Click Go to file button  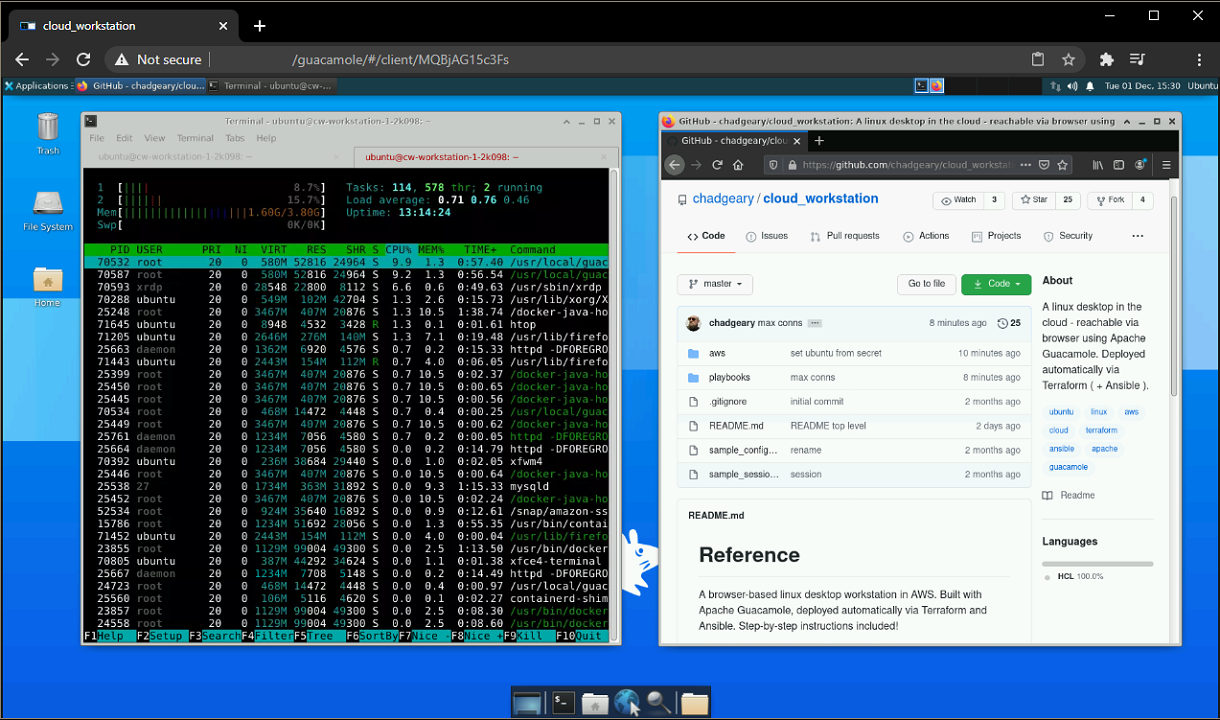coord(926,284)
